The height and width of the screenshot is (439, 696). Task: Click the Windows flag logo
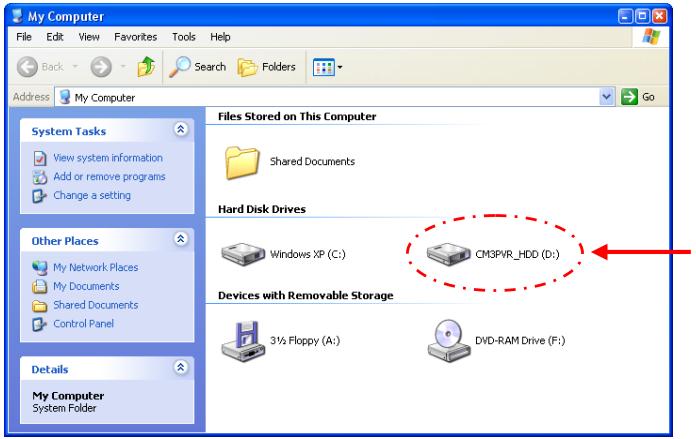[x=651, y=37]
